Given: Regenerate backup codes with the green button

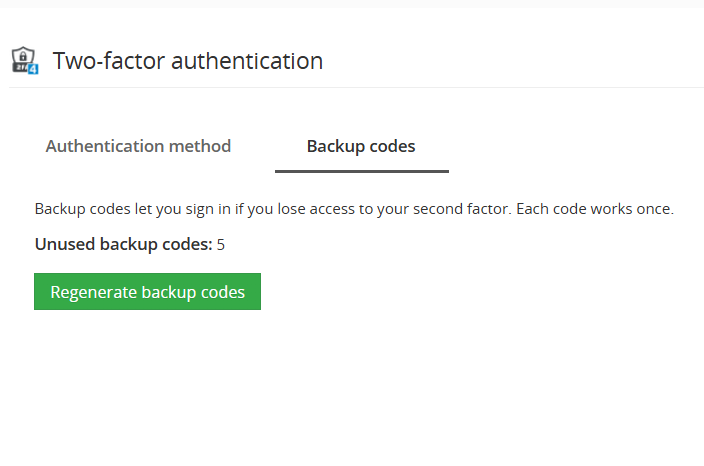Looking at the screenshot, I should point(147,291).
